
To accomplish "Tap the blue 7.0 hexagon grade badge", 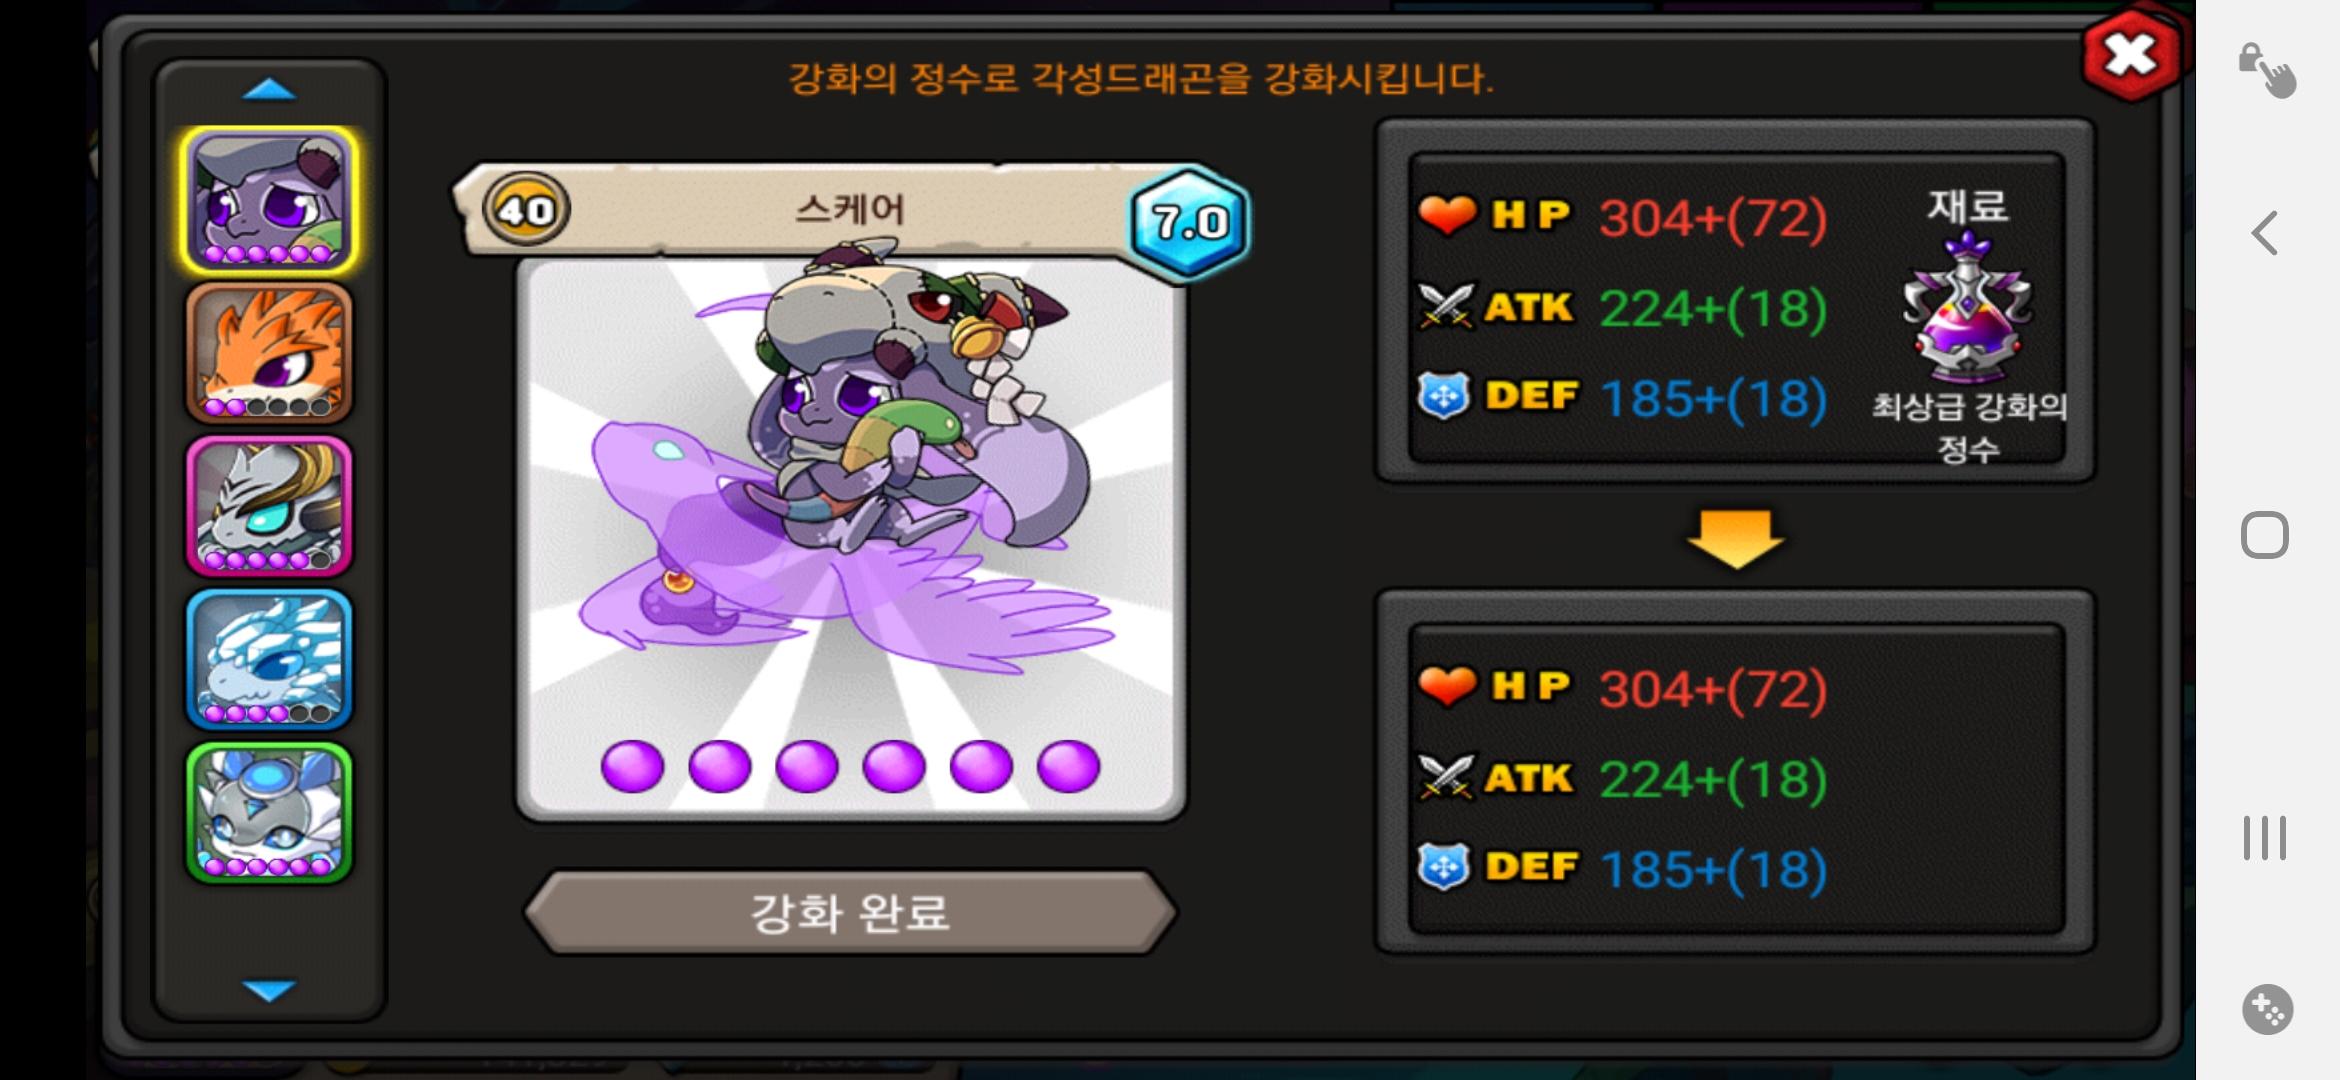I will click(1189, 222).
